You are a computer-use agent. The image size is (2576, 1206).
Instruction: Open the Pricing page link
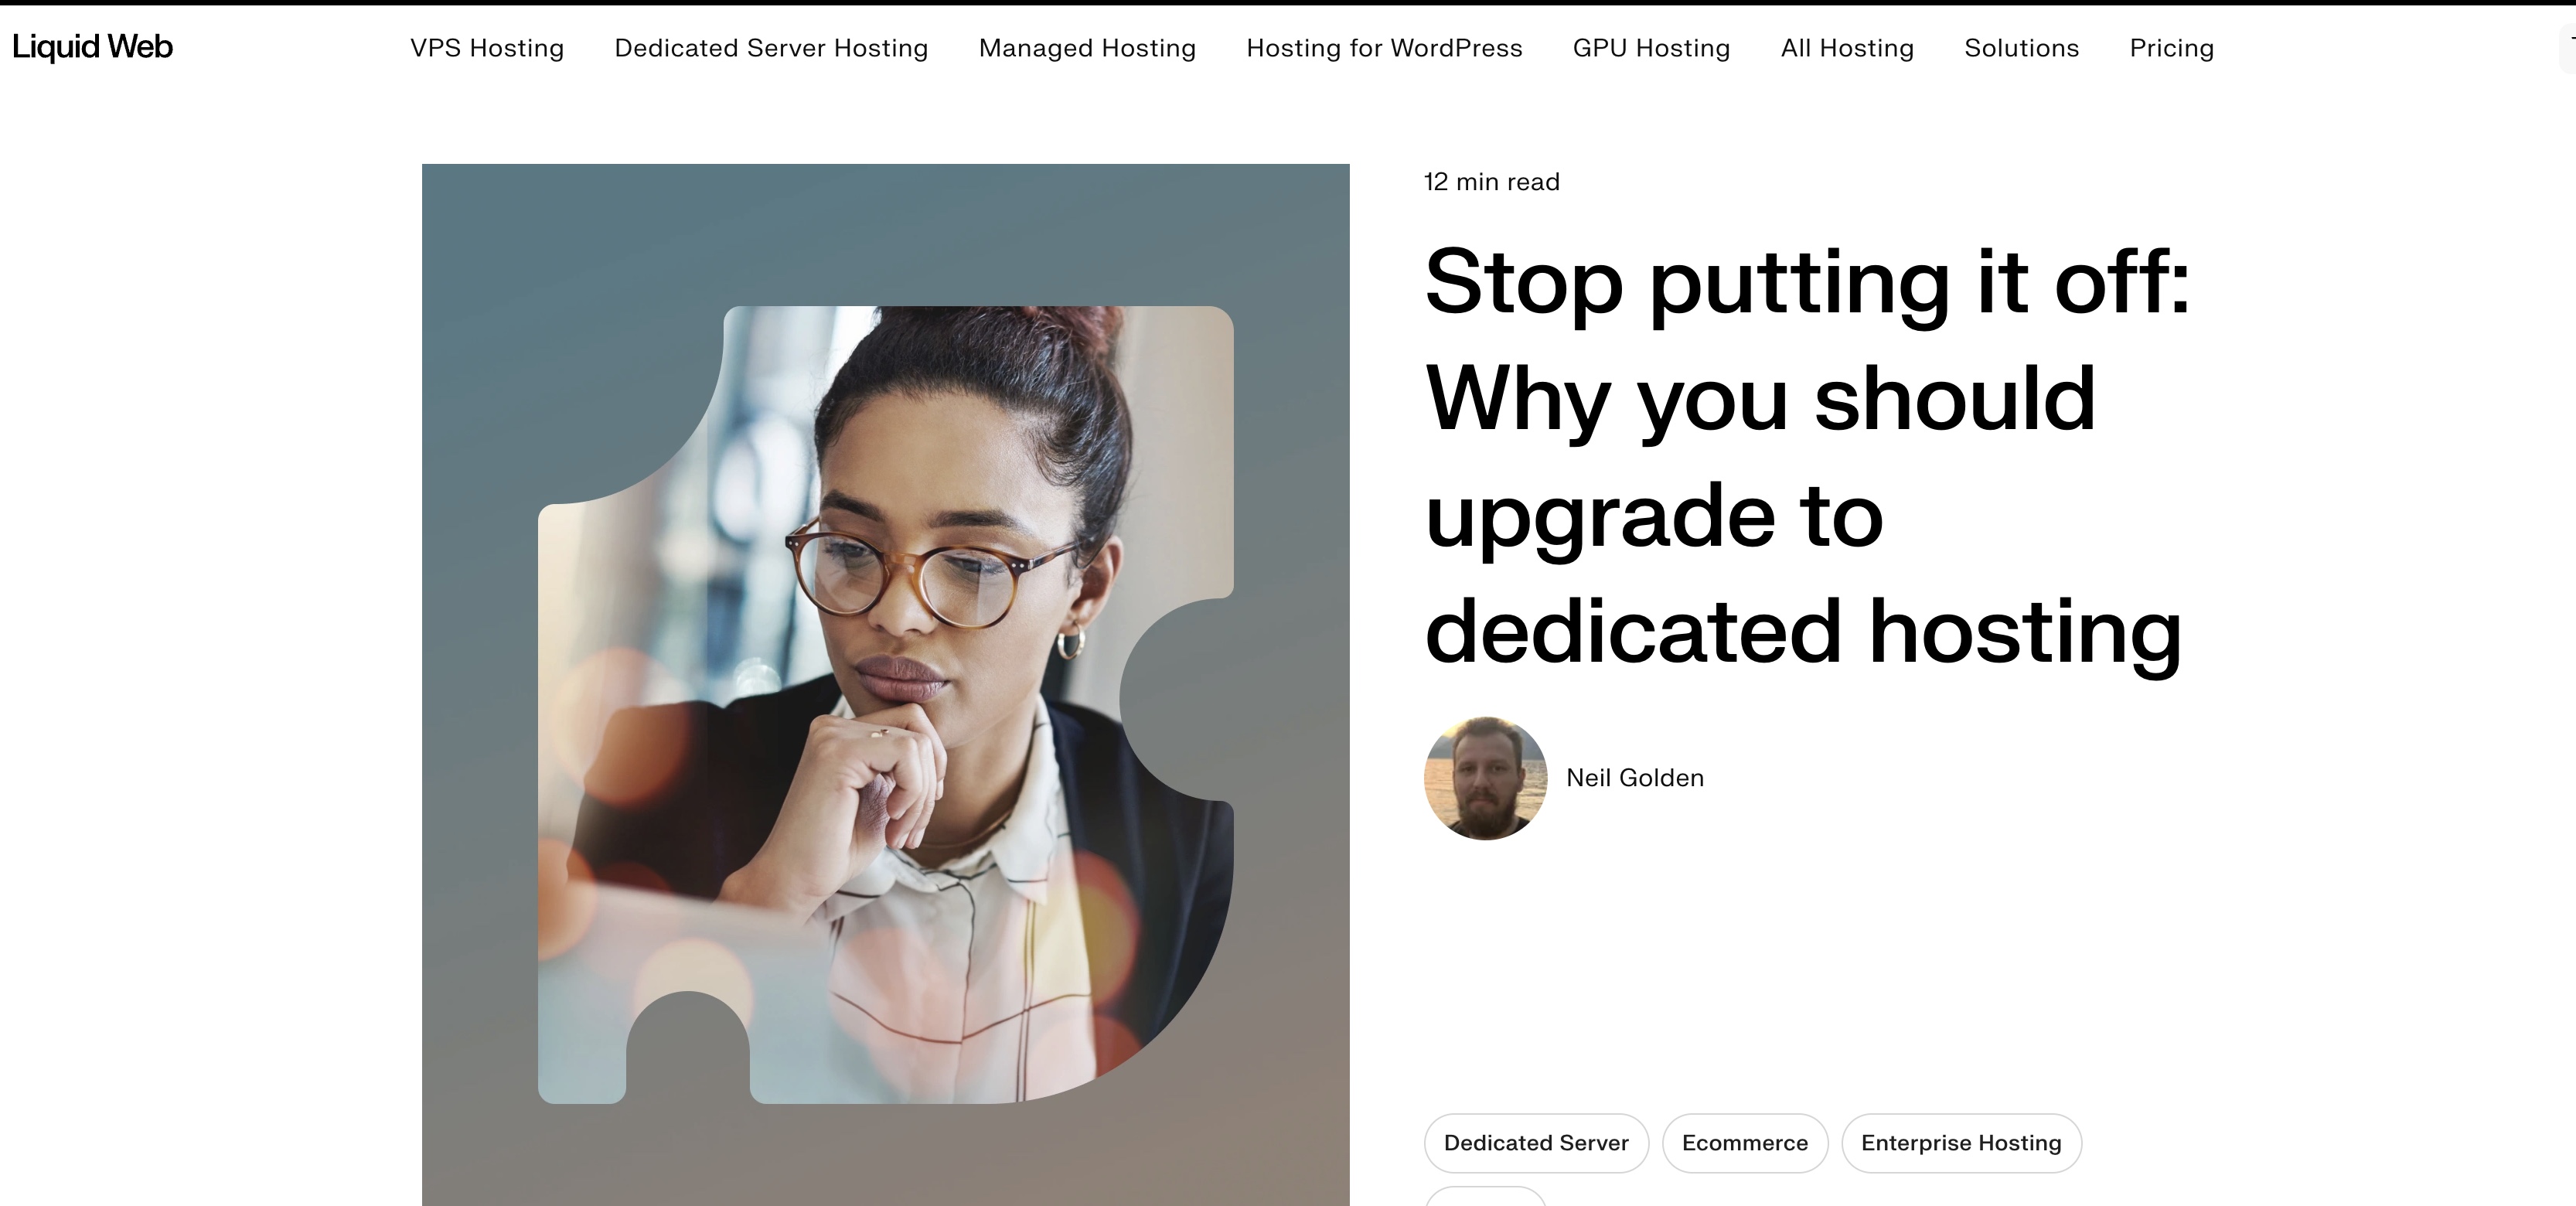pos(2171,48)
